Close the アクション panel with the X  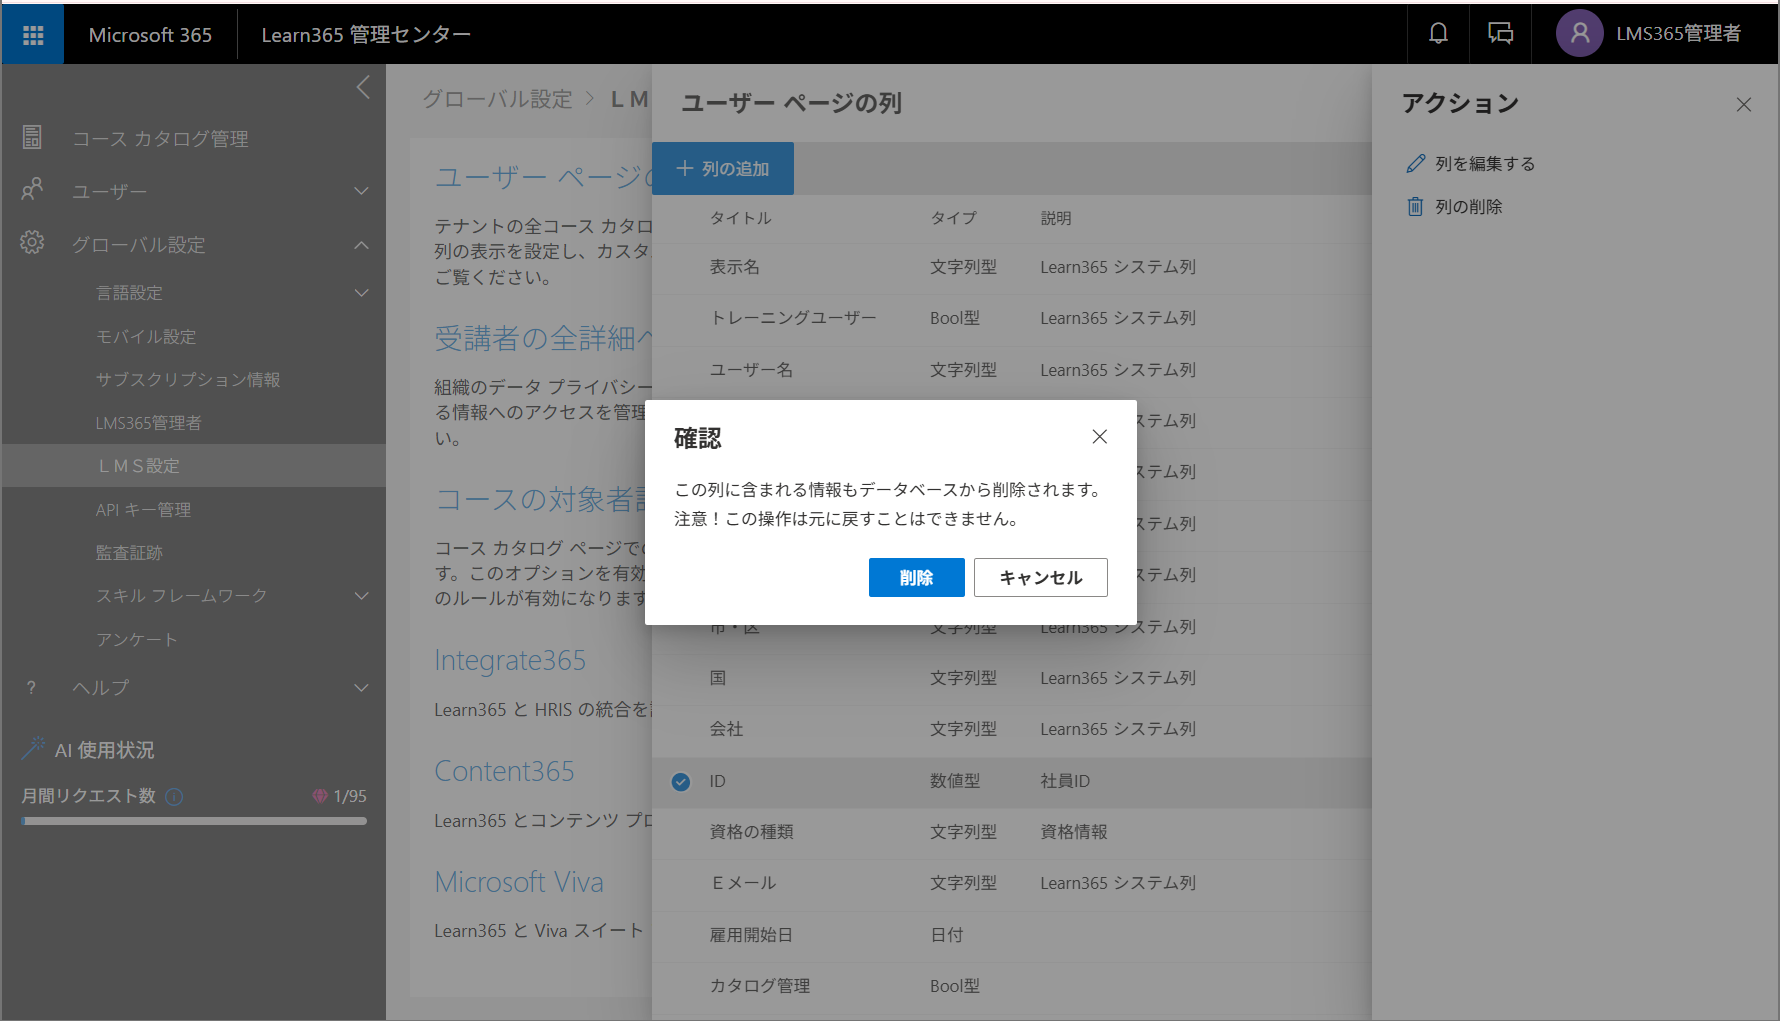(1744, 104)
